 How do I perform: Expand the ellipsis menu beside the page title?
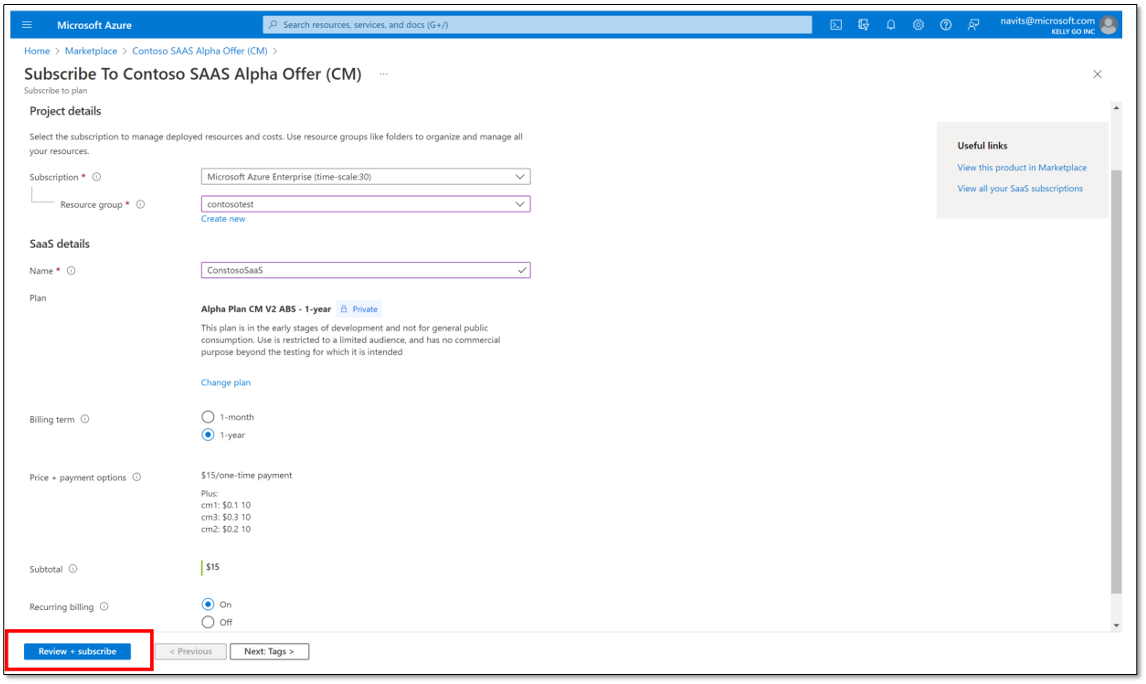coord(383,74)
